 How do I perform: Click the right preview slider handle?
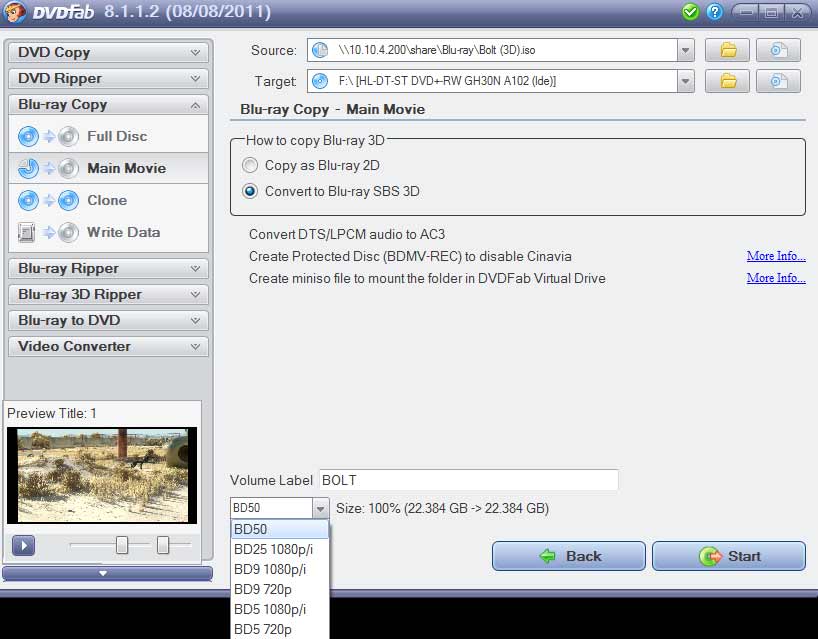tap(163, 546)
